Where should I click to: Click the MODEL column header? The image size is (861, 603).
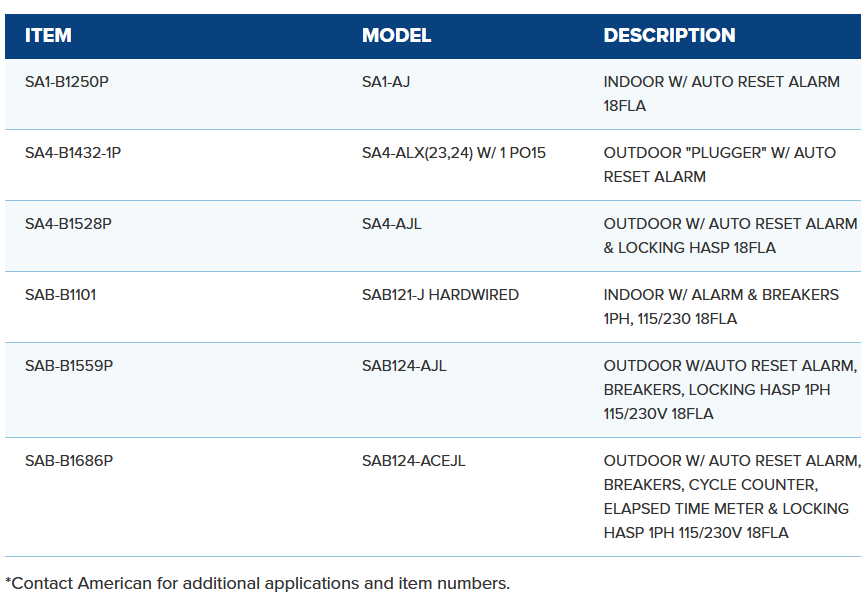point(396,36)
